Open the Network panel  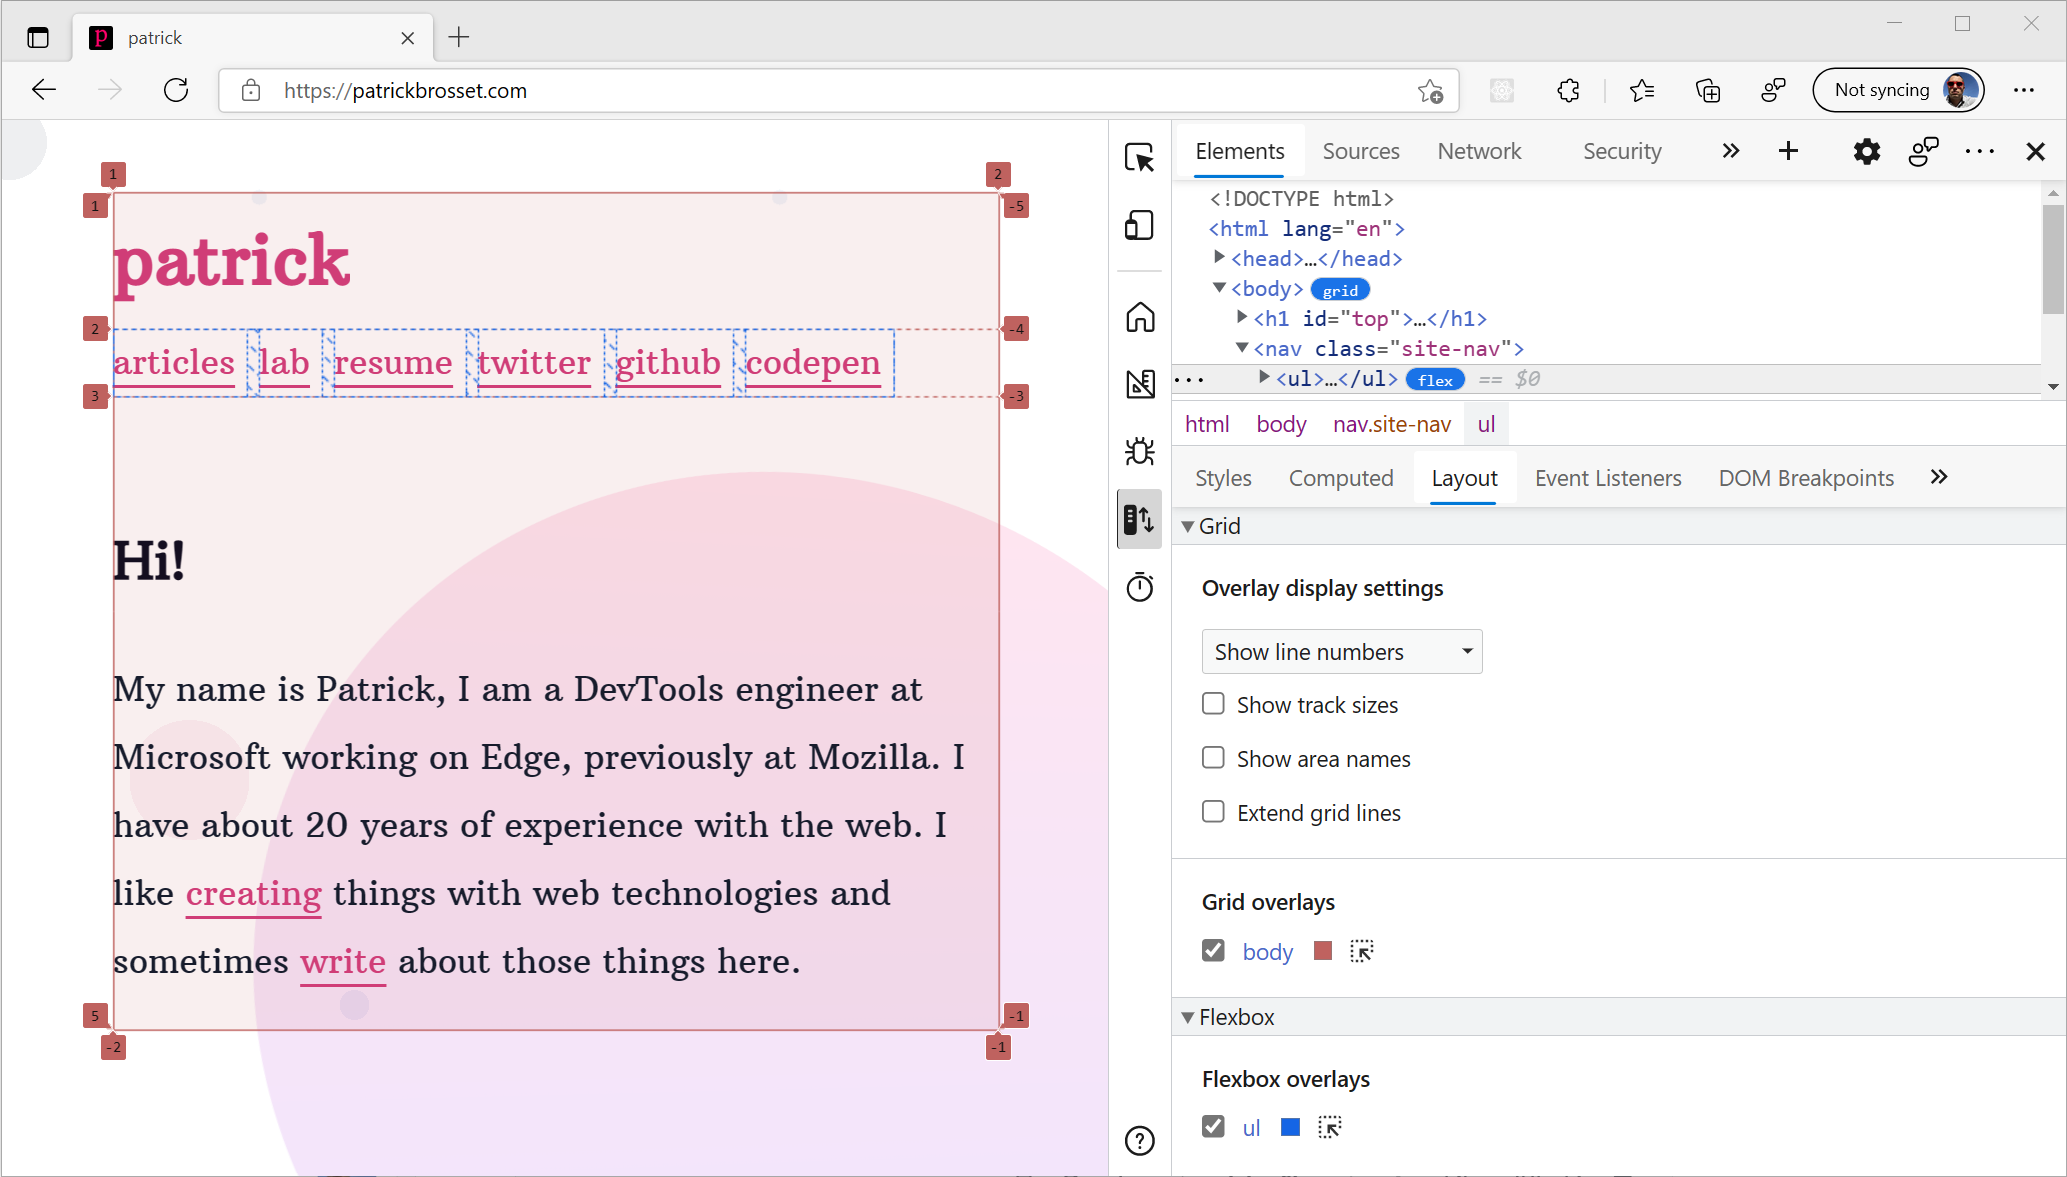pos(1479,151)
